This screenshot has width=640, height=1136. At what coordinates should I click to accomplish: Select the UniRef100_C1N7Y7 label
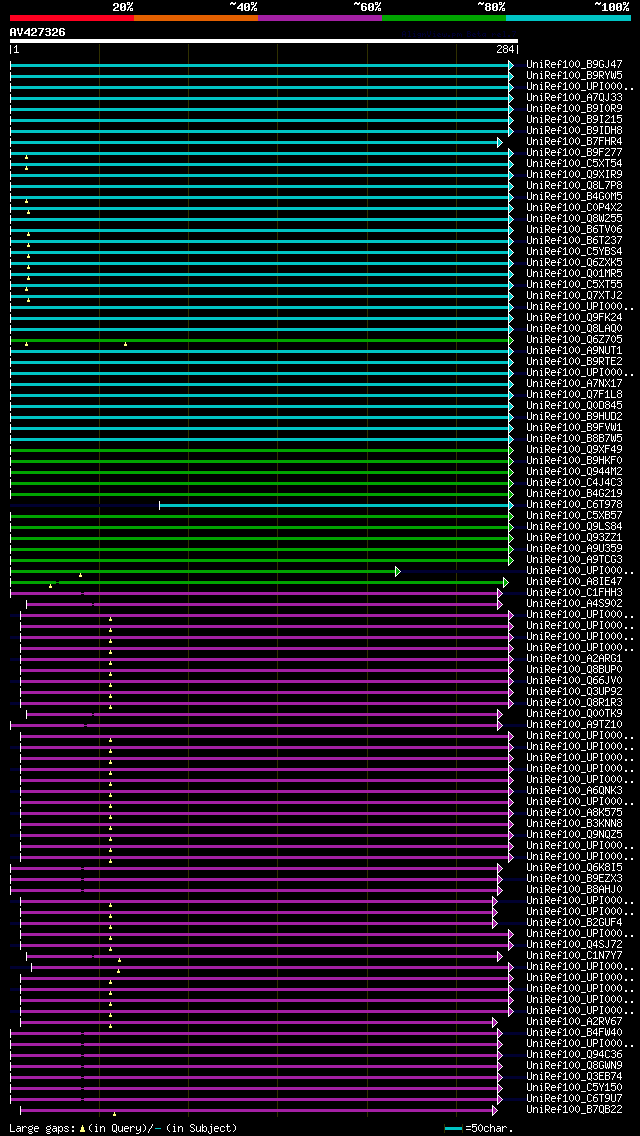point(574,956)
